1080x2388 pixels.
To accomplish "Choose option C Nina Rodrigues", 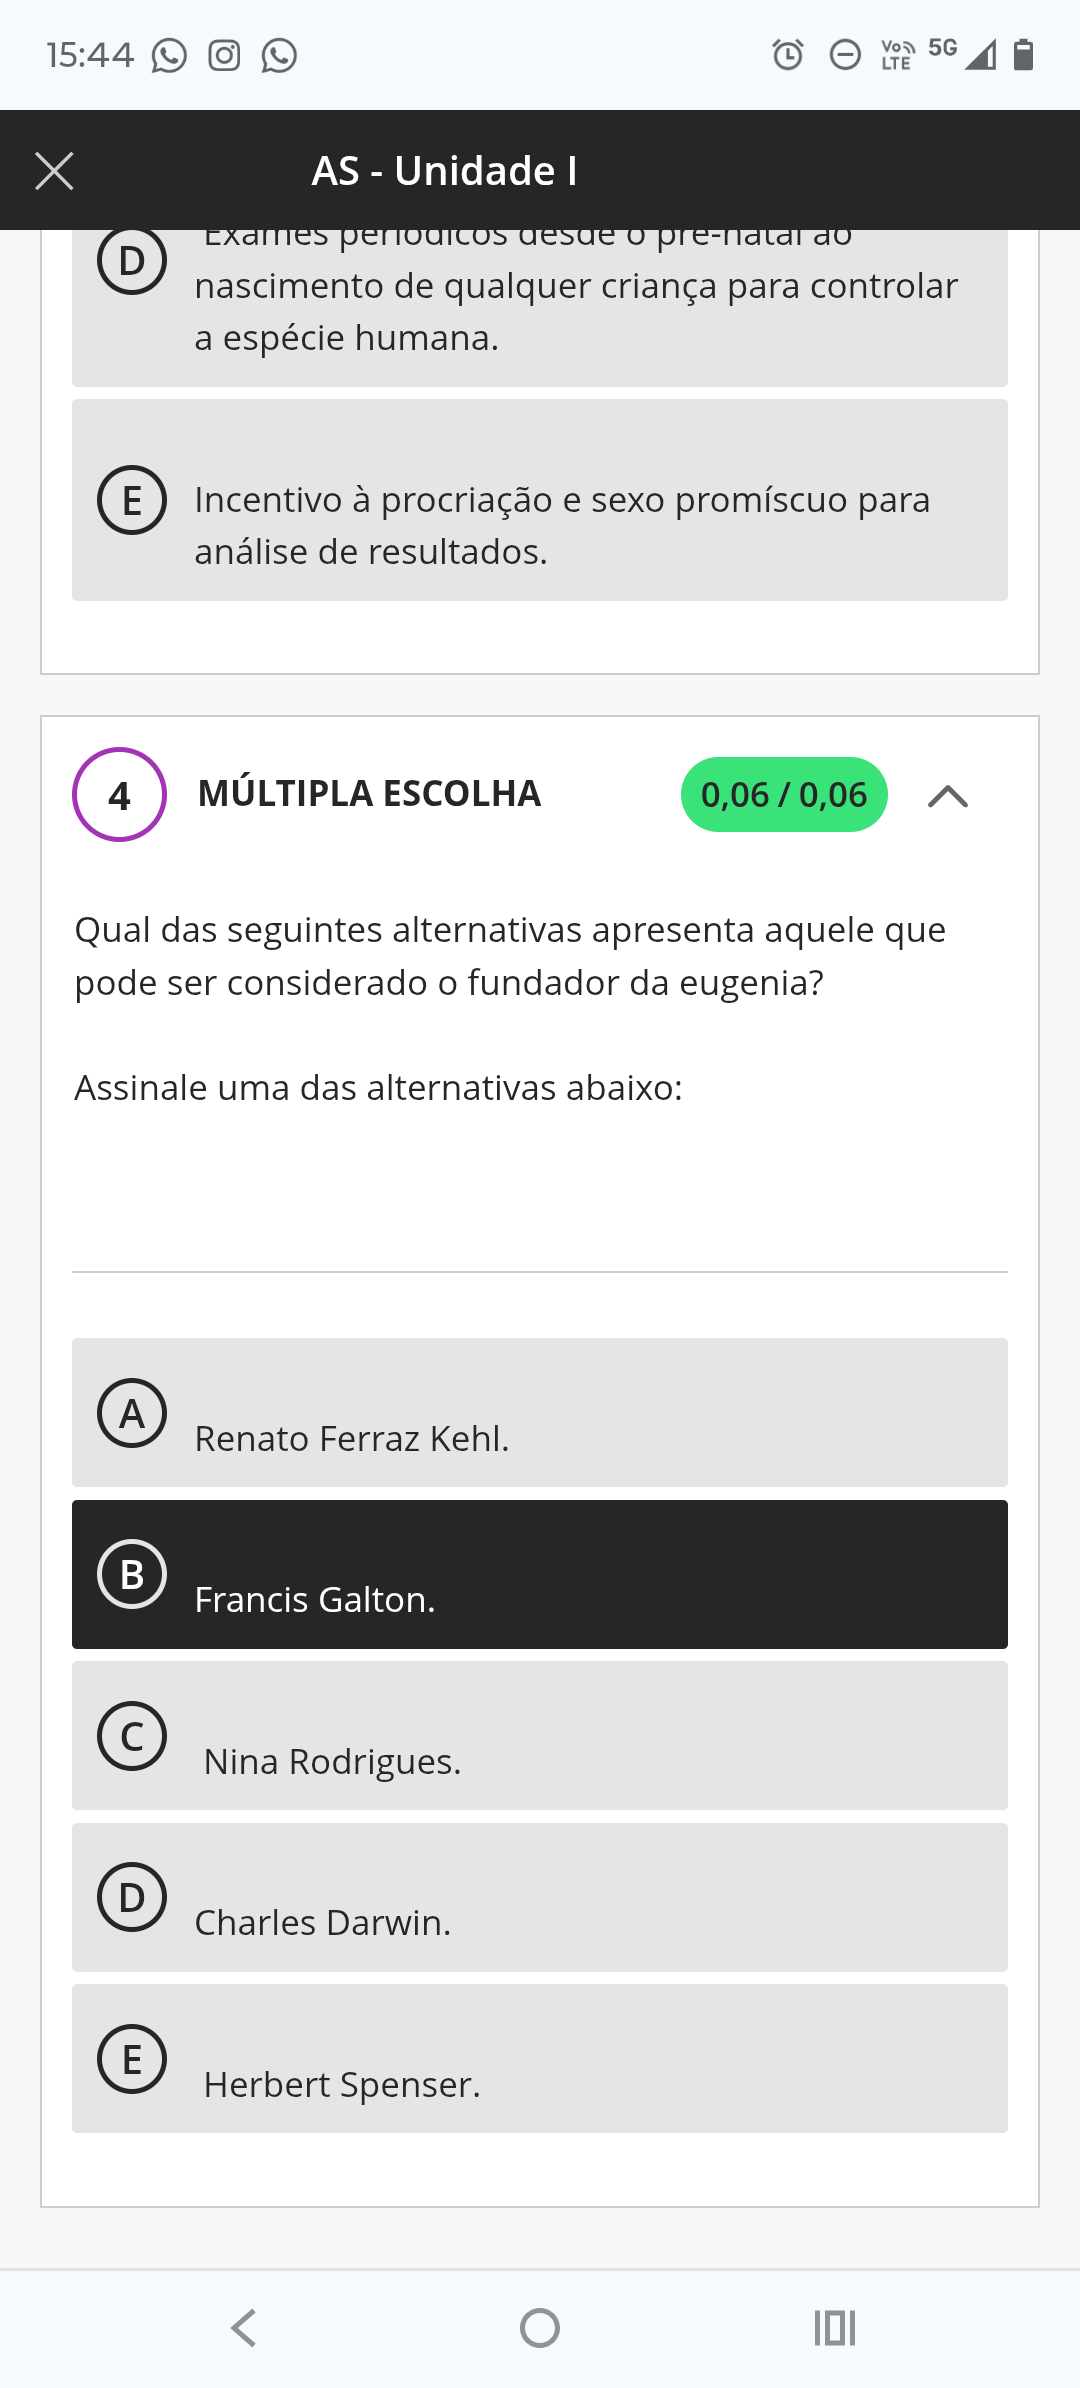I will pos(539,1735).
